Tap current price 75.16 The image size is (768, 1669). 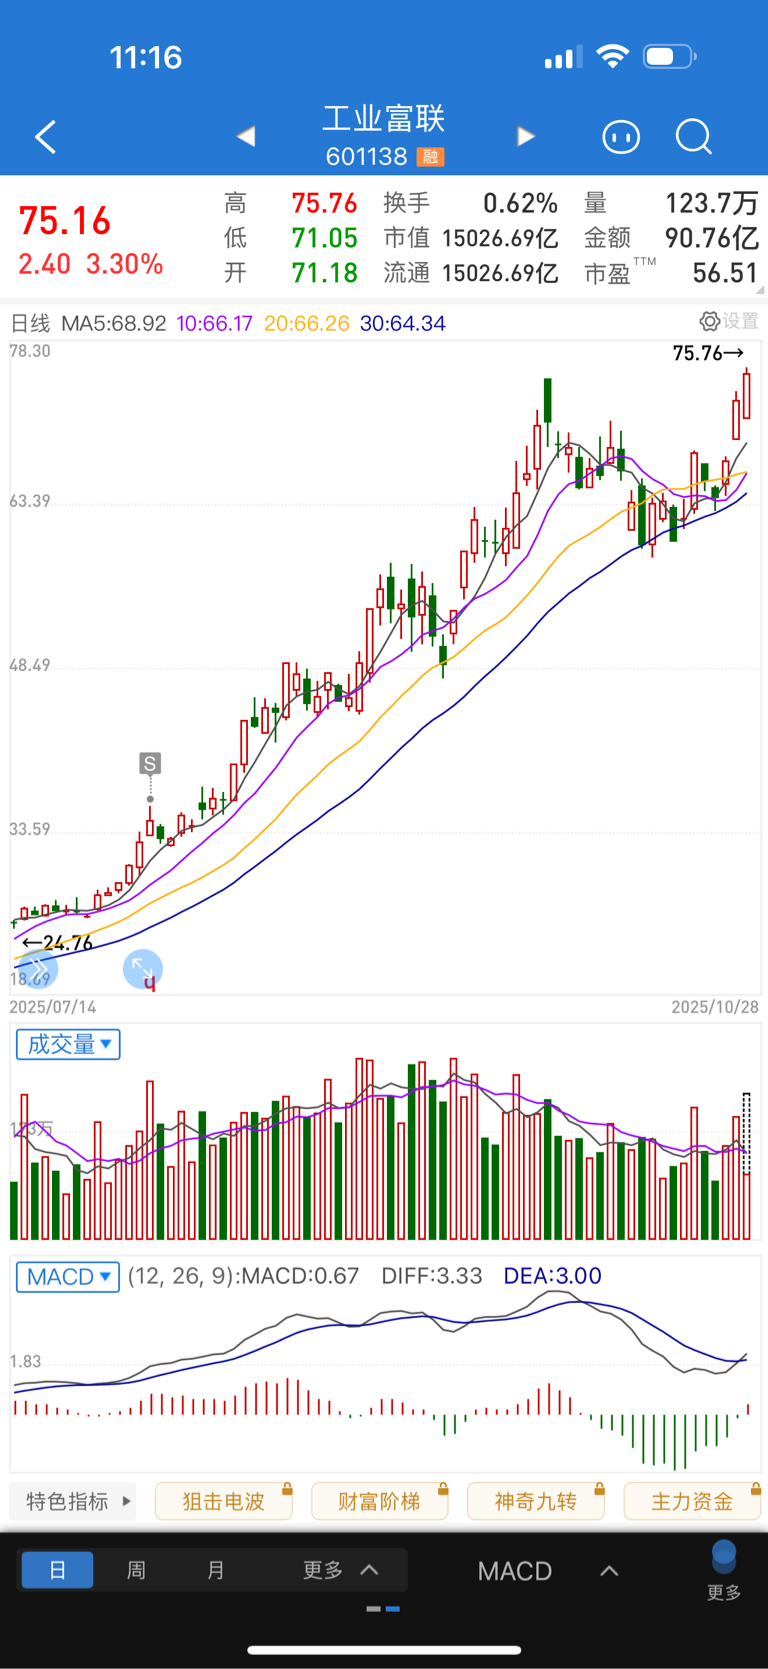[65, 221]
